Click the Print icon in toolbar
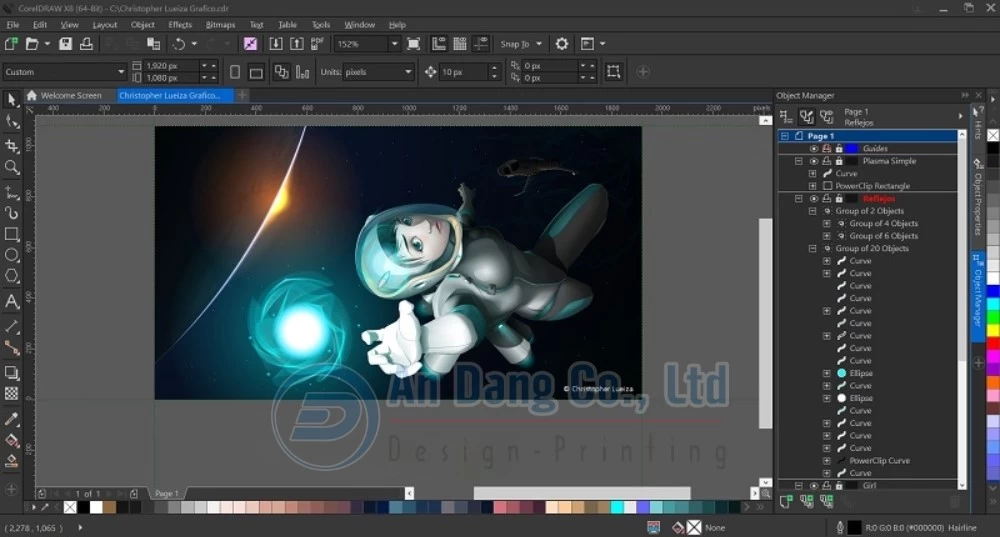 point(86,43)
